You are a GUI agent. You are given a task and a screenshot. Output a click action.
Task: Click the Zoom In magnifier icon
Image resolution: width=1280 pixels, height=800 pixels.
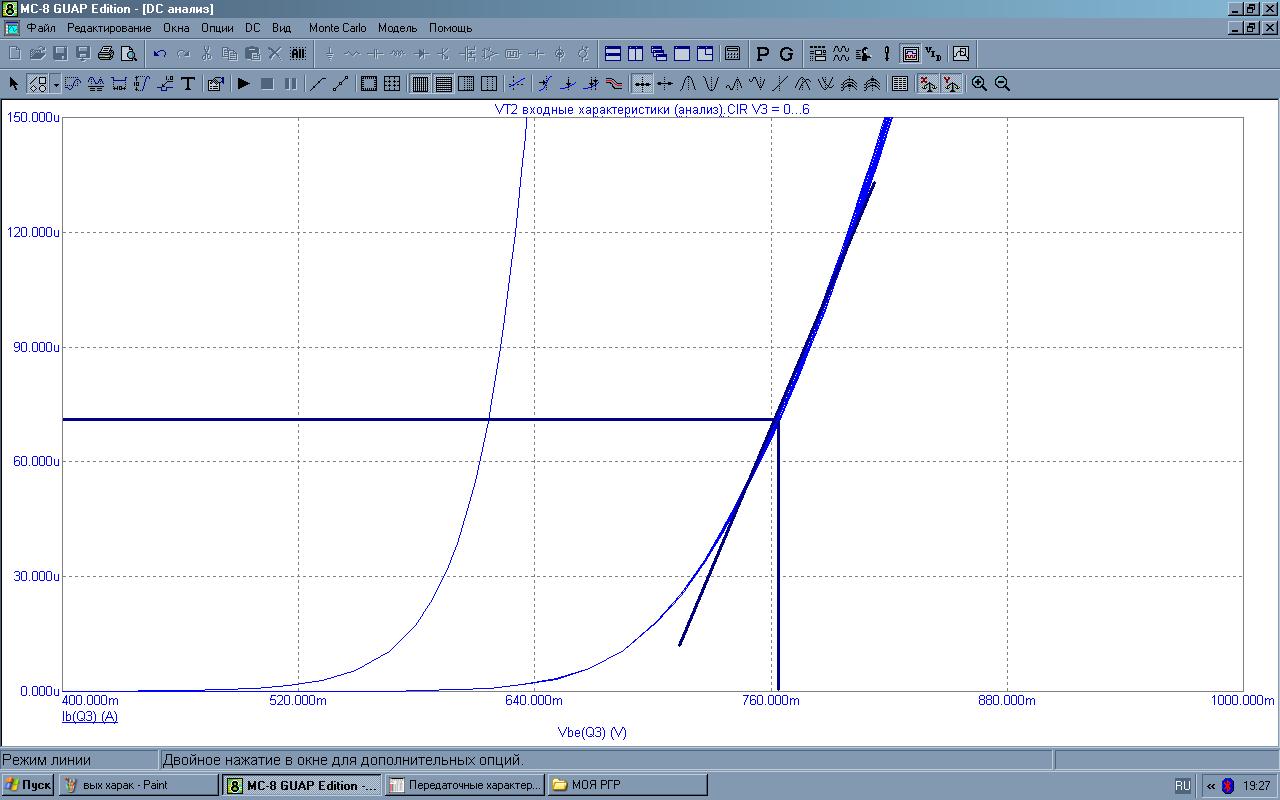979,84
